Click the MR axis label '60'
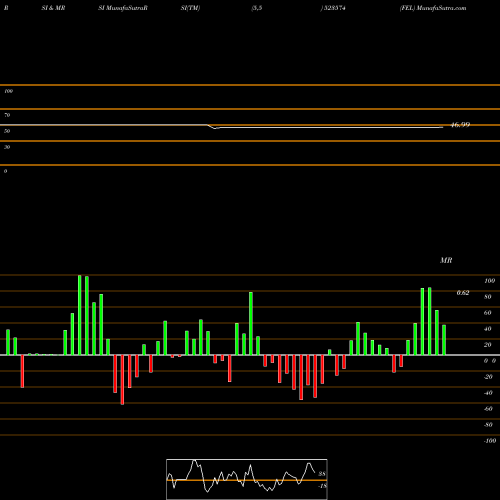Viewport: 500px width, 500px height. (x=488, y=313)
